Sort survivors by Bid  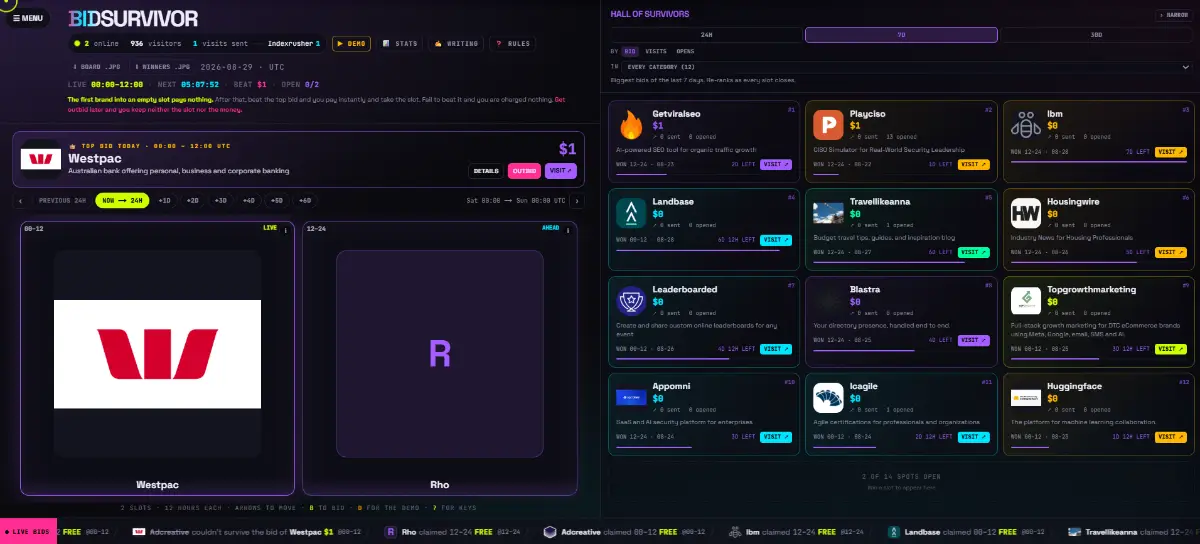click(x=630, y=50)
